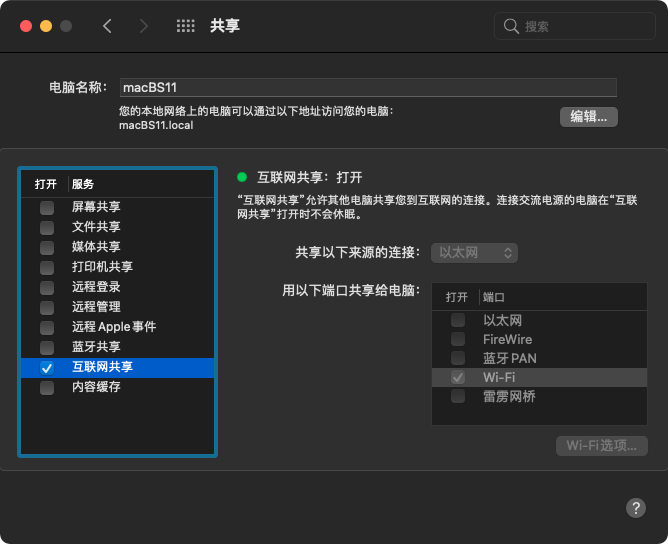Click the 编辑 button

coord(588,117)
